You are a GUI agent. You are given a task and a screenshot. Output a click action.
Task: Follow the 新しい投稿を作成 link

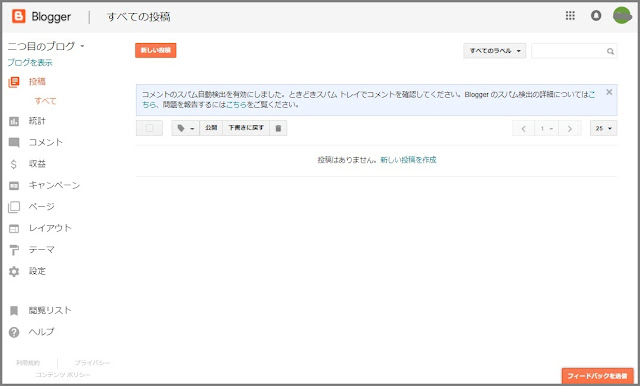click(x=408, y=160)
